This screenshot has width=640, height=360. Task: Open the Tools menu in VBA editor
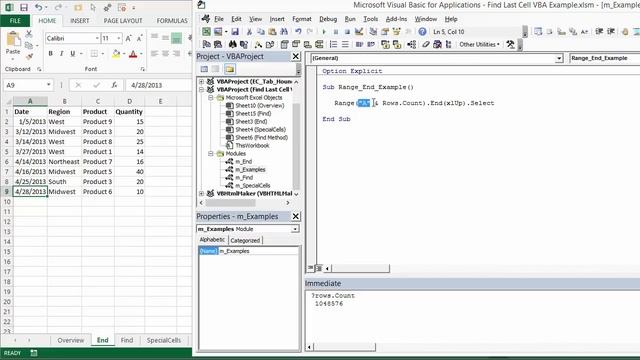click(x=371, y=19)
